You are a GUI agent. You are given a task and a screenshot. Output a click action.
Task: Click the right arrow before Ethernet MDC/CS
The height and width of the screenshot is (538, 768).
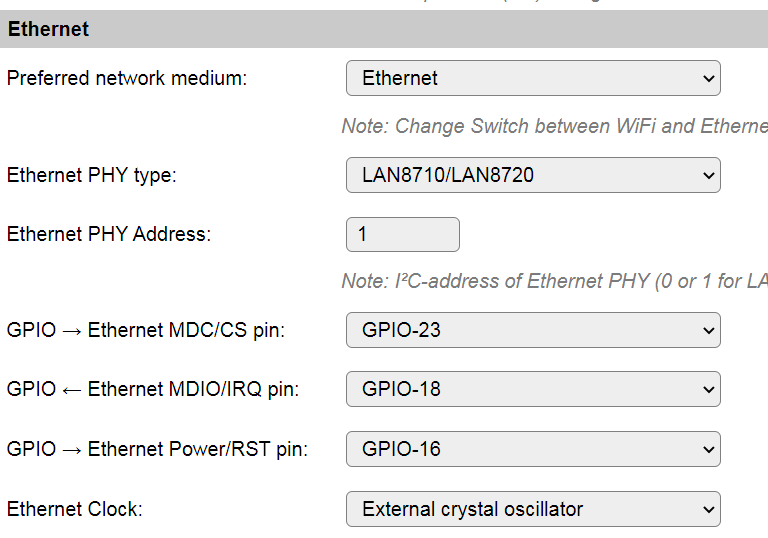point(72,330)
